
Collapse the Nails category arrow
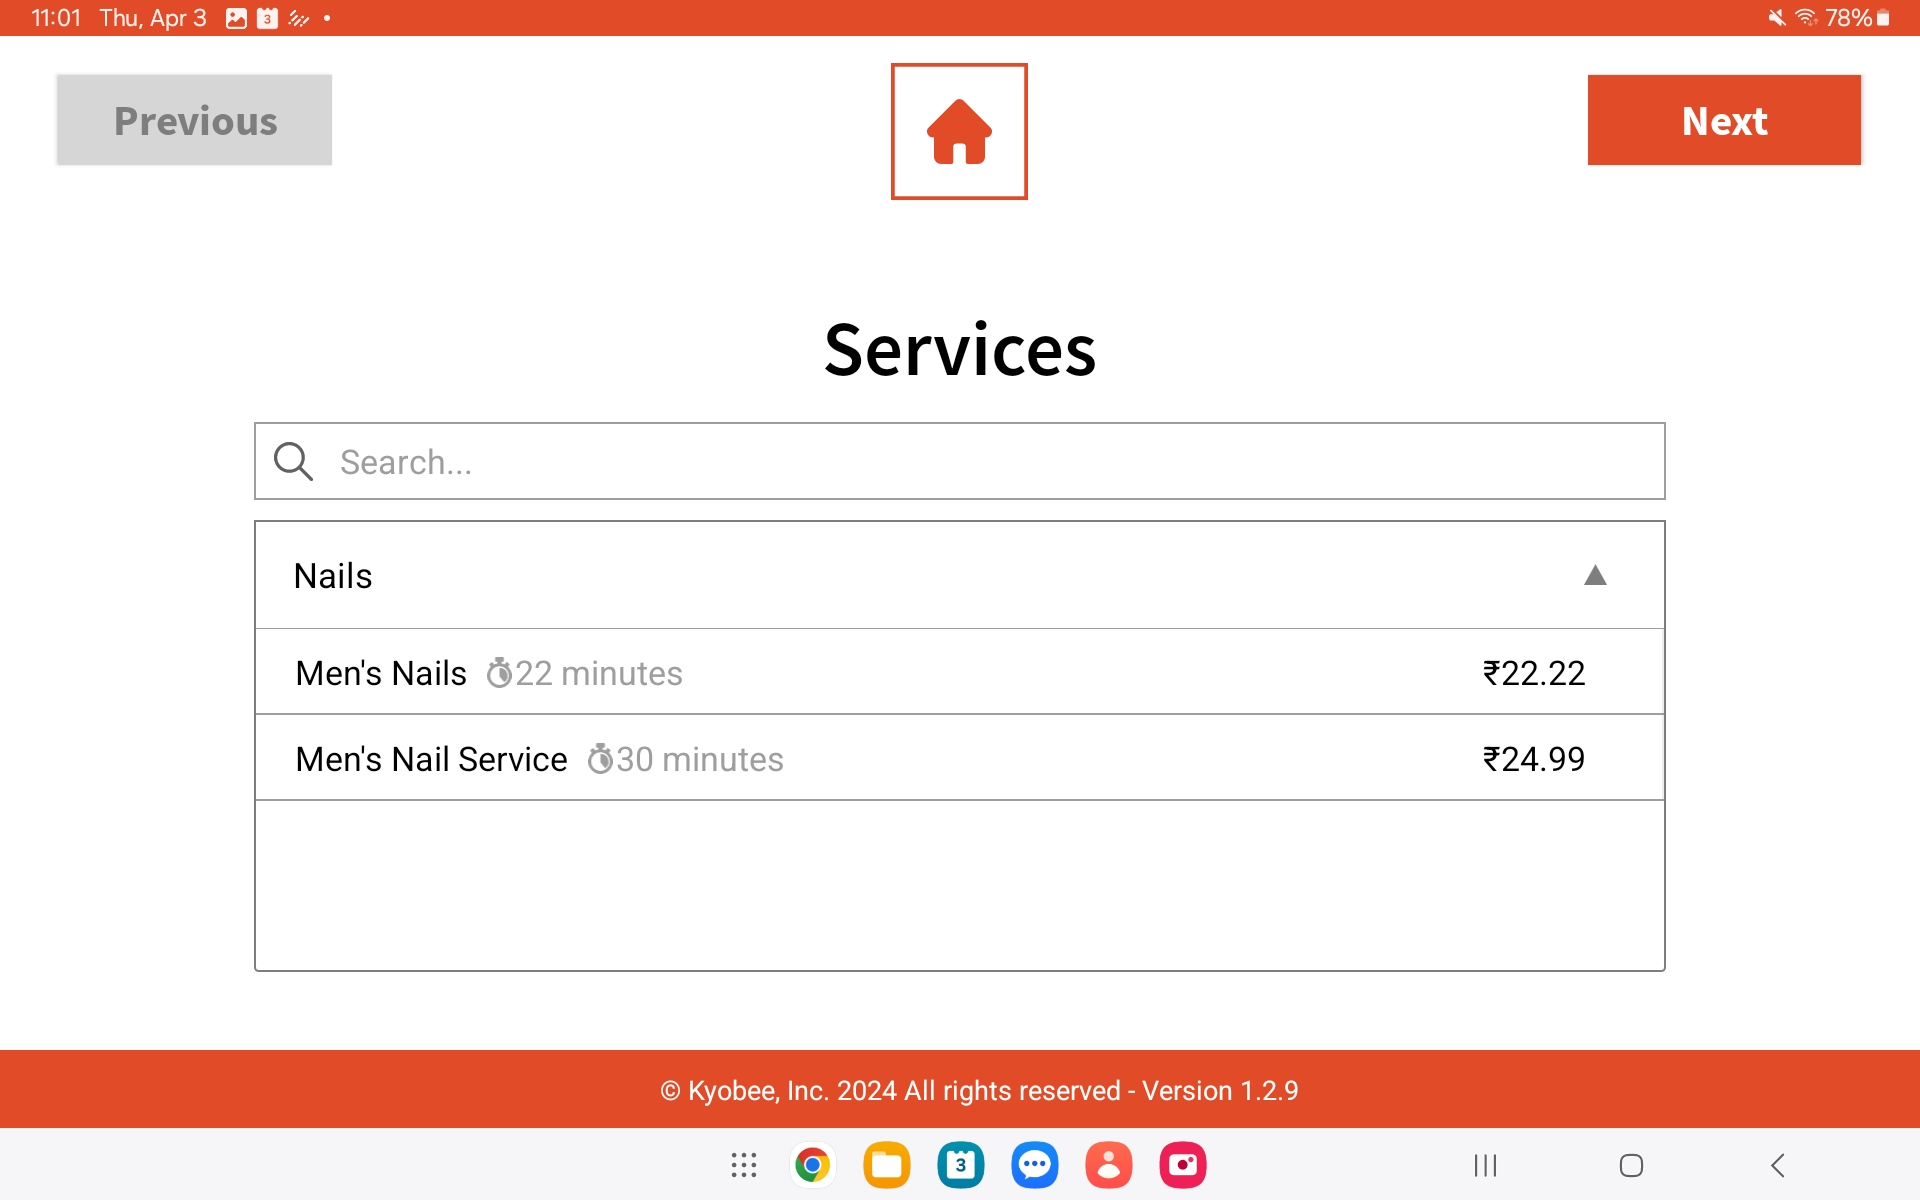click(x=1595, y=575)
